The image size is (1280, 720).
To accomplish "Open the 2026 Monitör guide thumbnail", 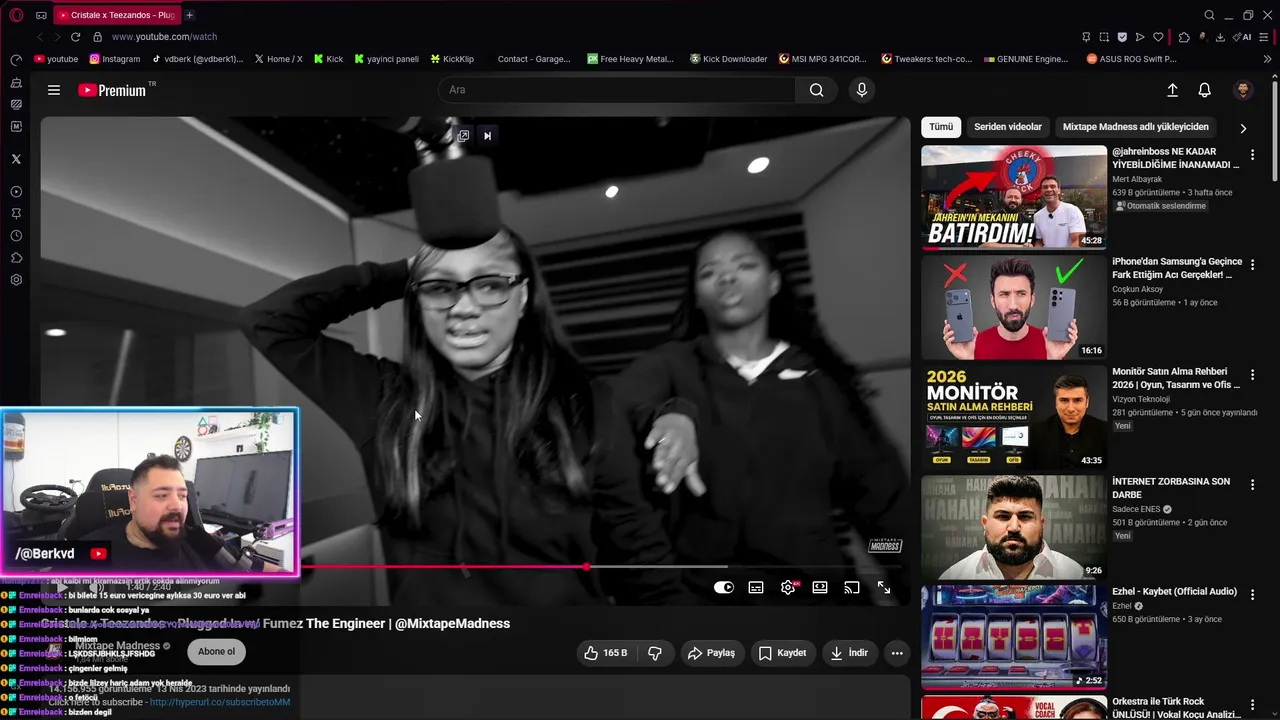I will 1014,417.
